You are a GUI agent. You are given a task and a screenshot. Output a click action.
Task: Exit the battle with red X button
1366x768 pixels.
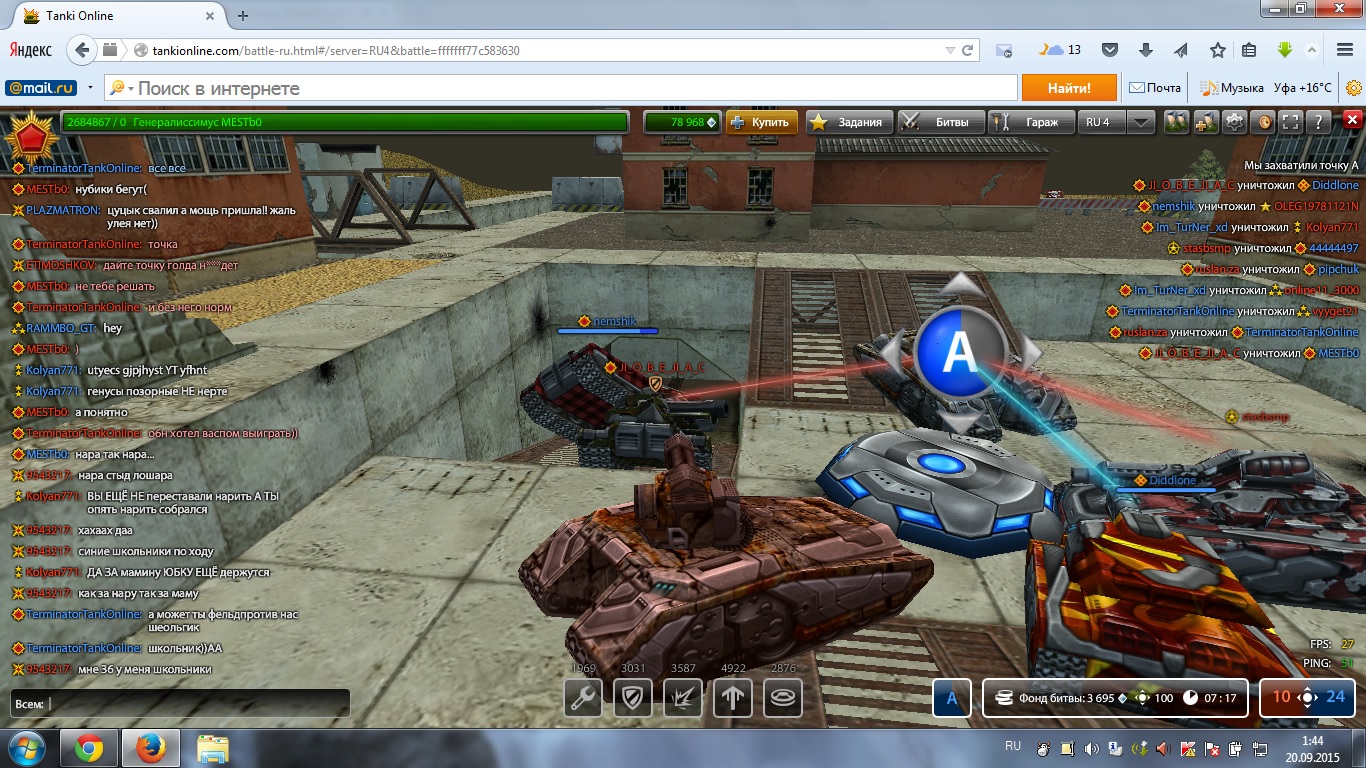tap(1351, 122)
